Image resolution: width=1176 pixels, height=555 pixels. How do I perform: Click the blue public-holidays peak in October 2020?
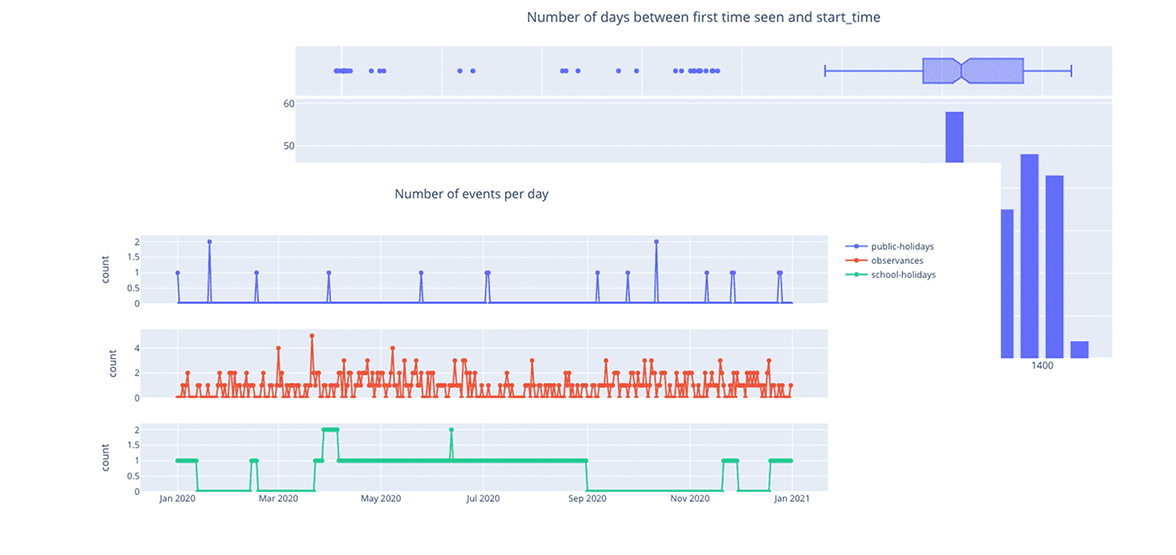656,241
